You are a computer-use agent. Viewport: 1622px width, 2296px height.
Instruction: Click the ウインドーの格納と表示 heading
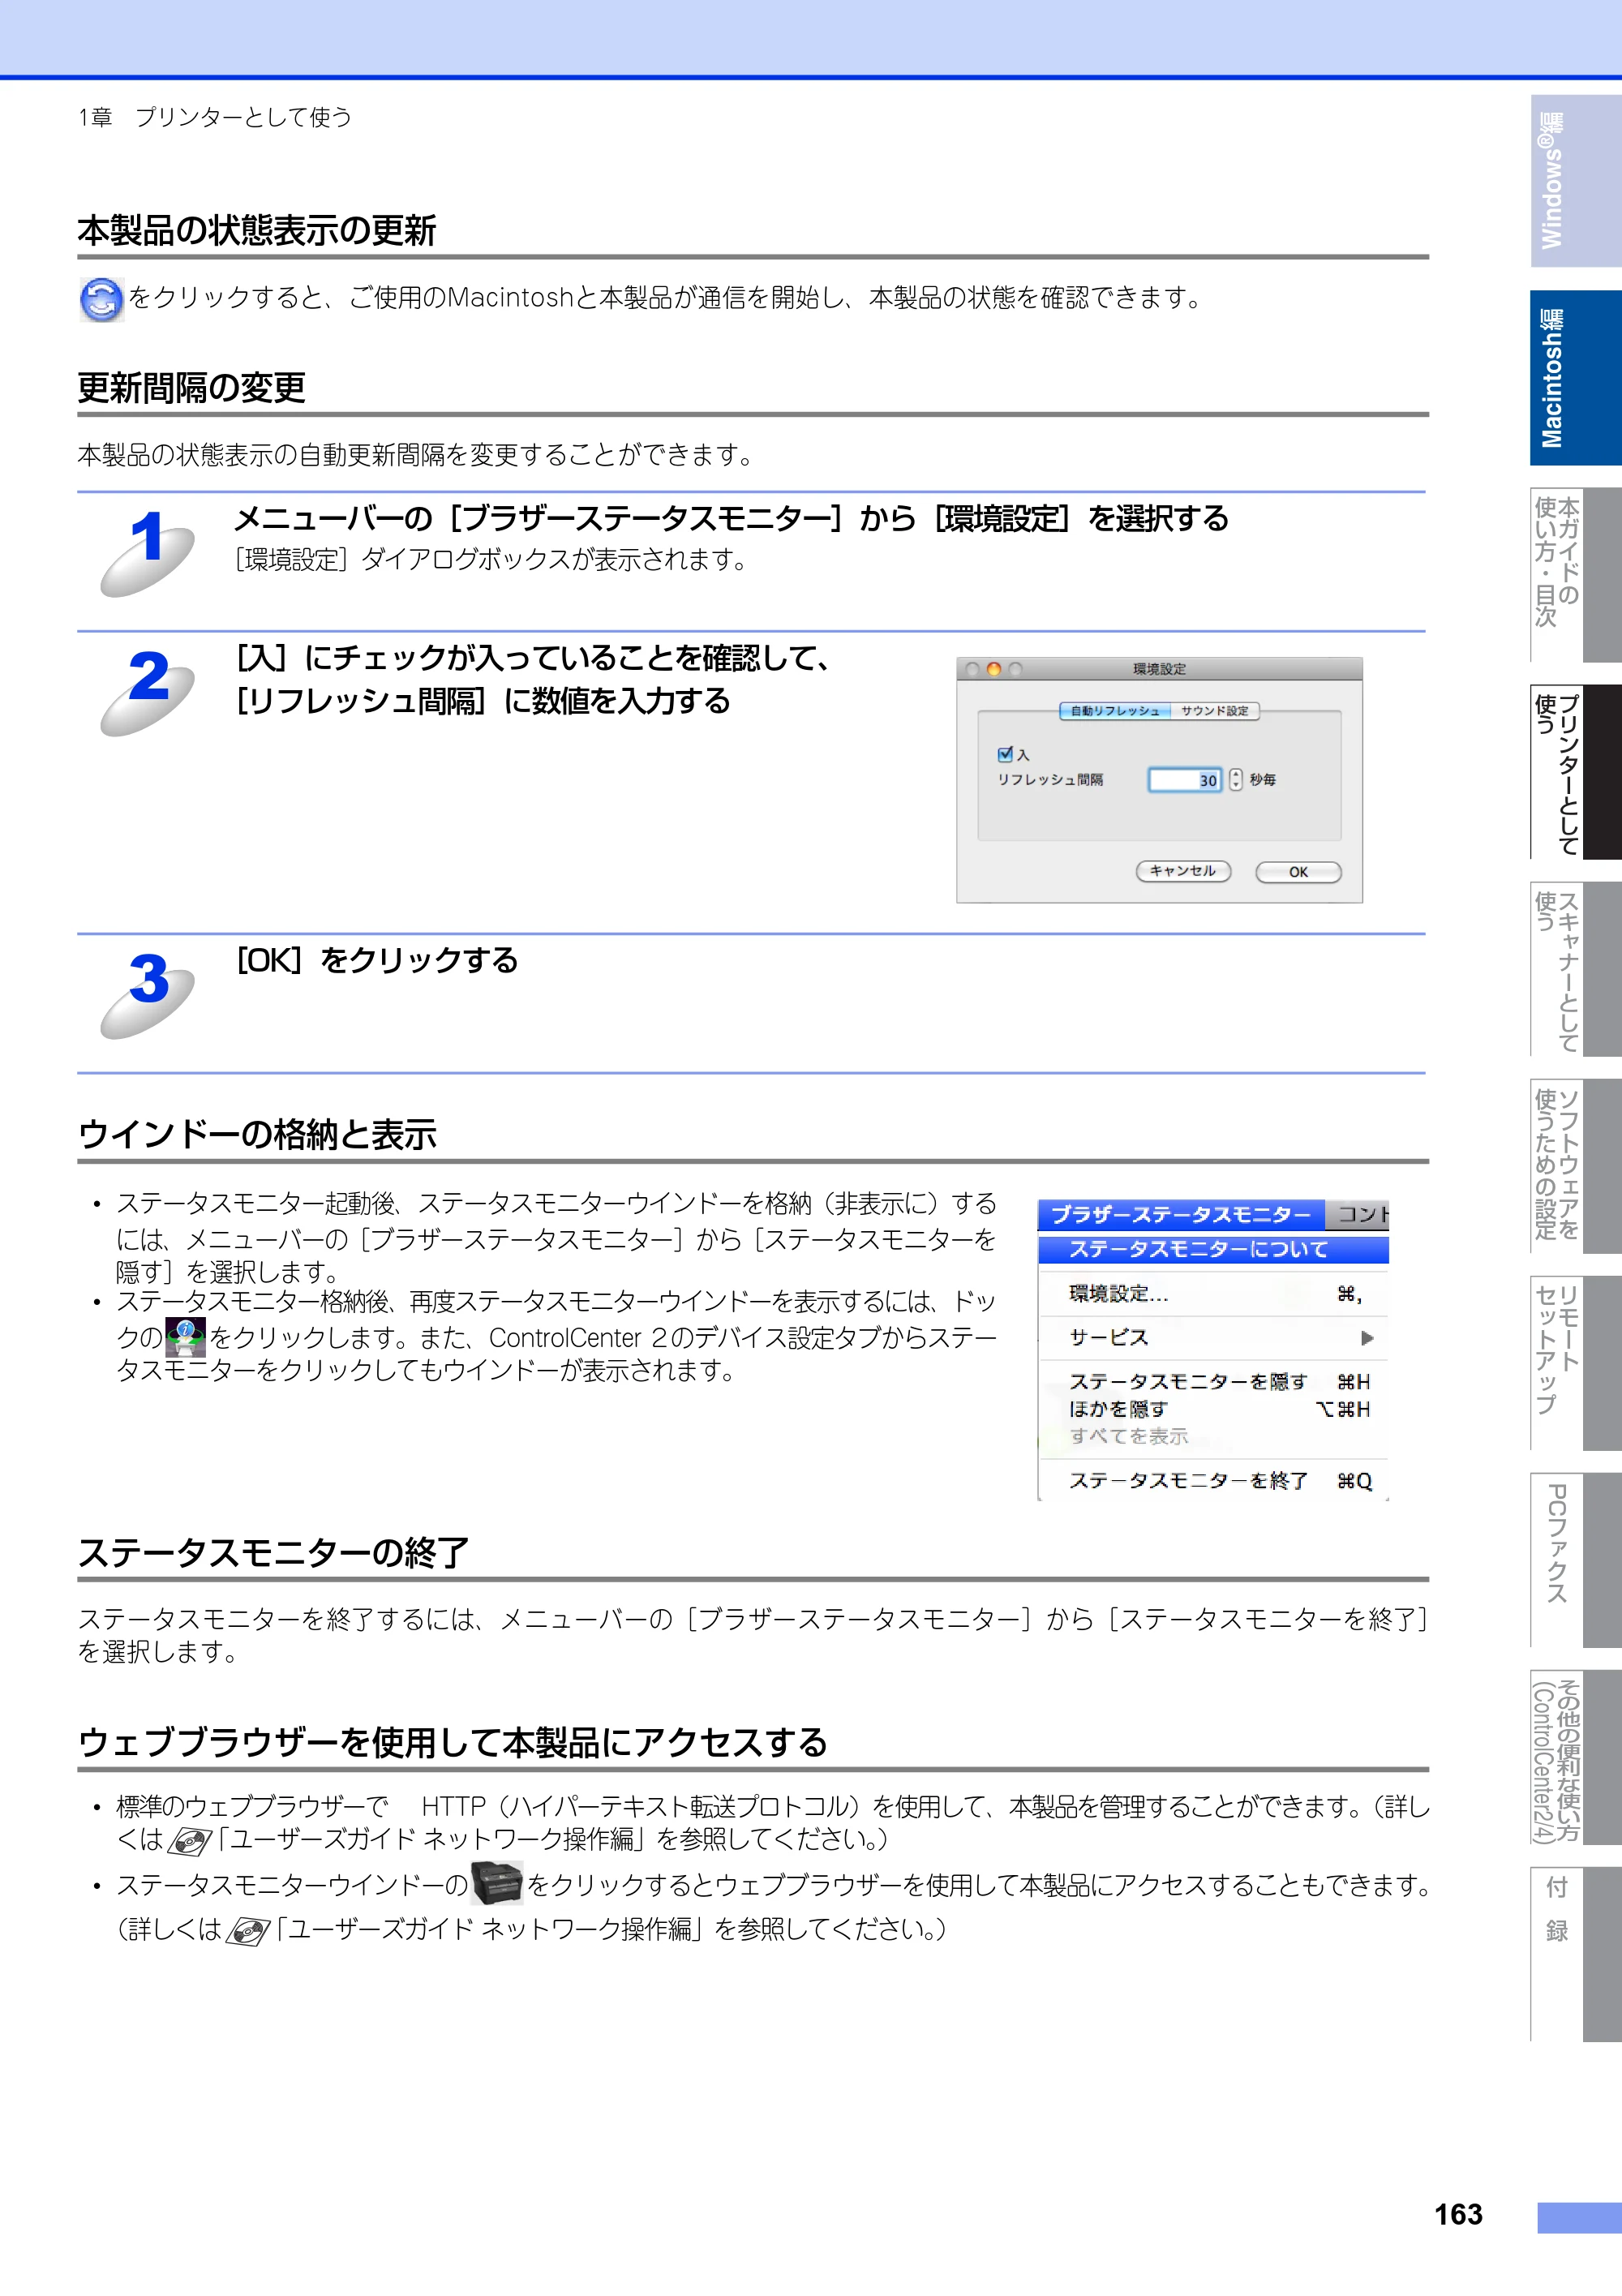pyautogui.click(x=257, y=1135)
